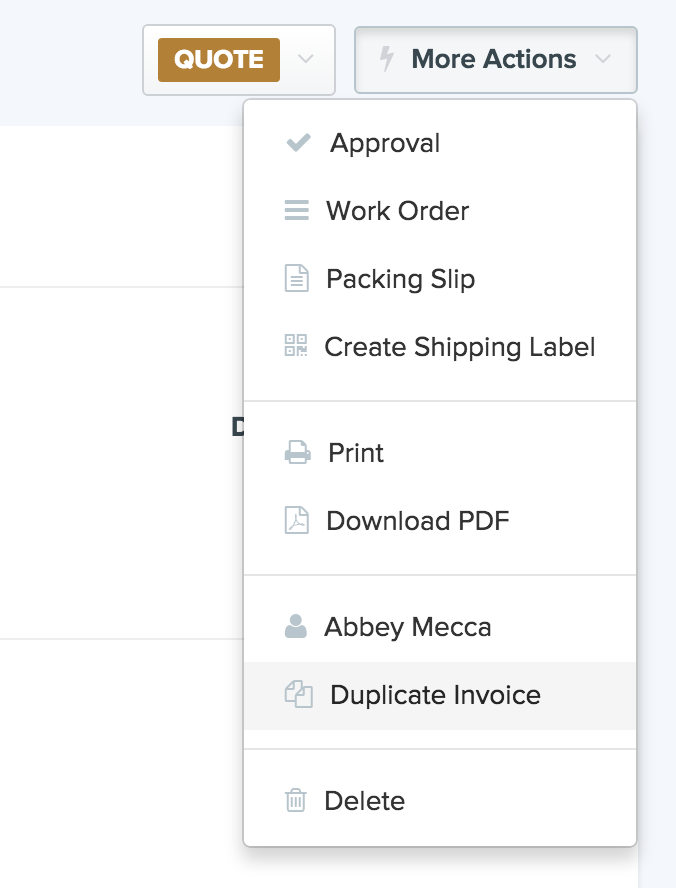Click the PDF file icon
Screen dimensions: 676x888
[297, 520]
